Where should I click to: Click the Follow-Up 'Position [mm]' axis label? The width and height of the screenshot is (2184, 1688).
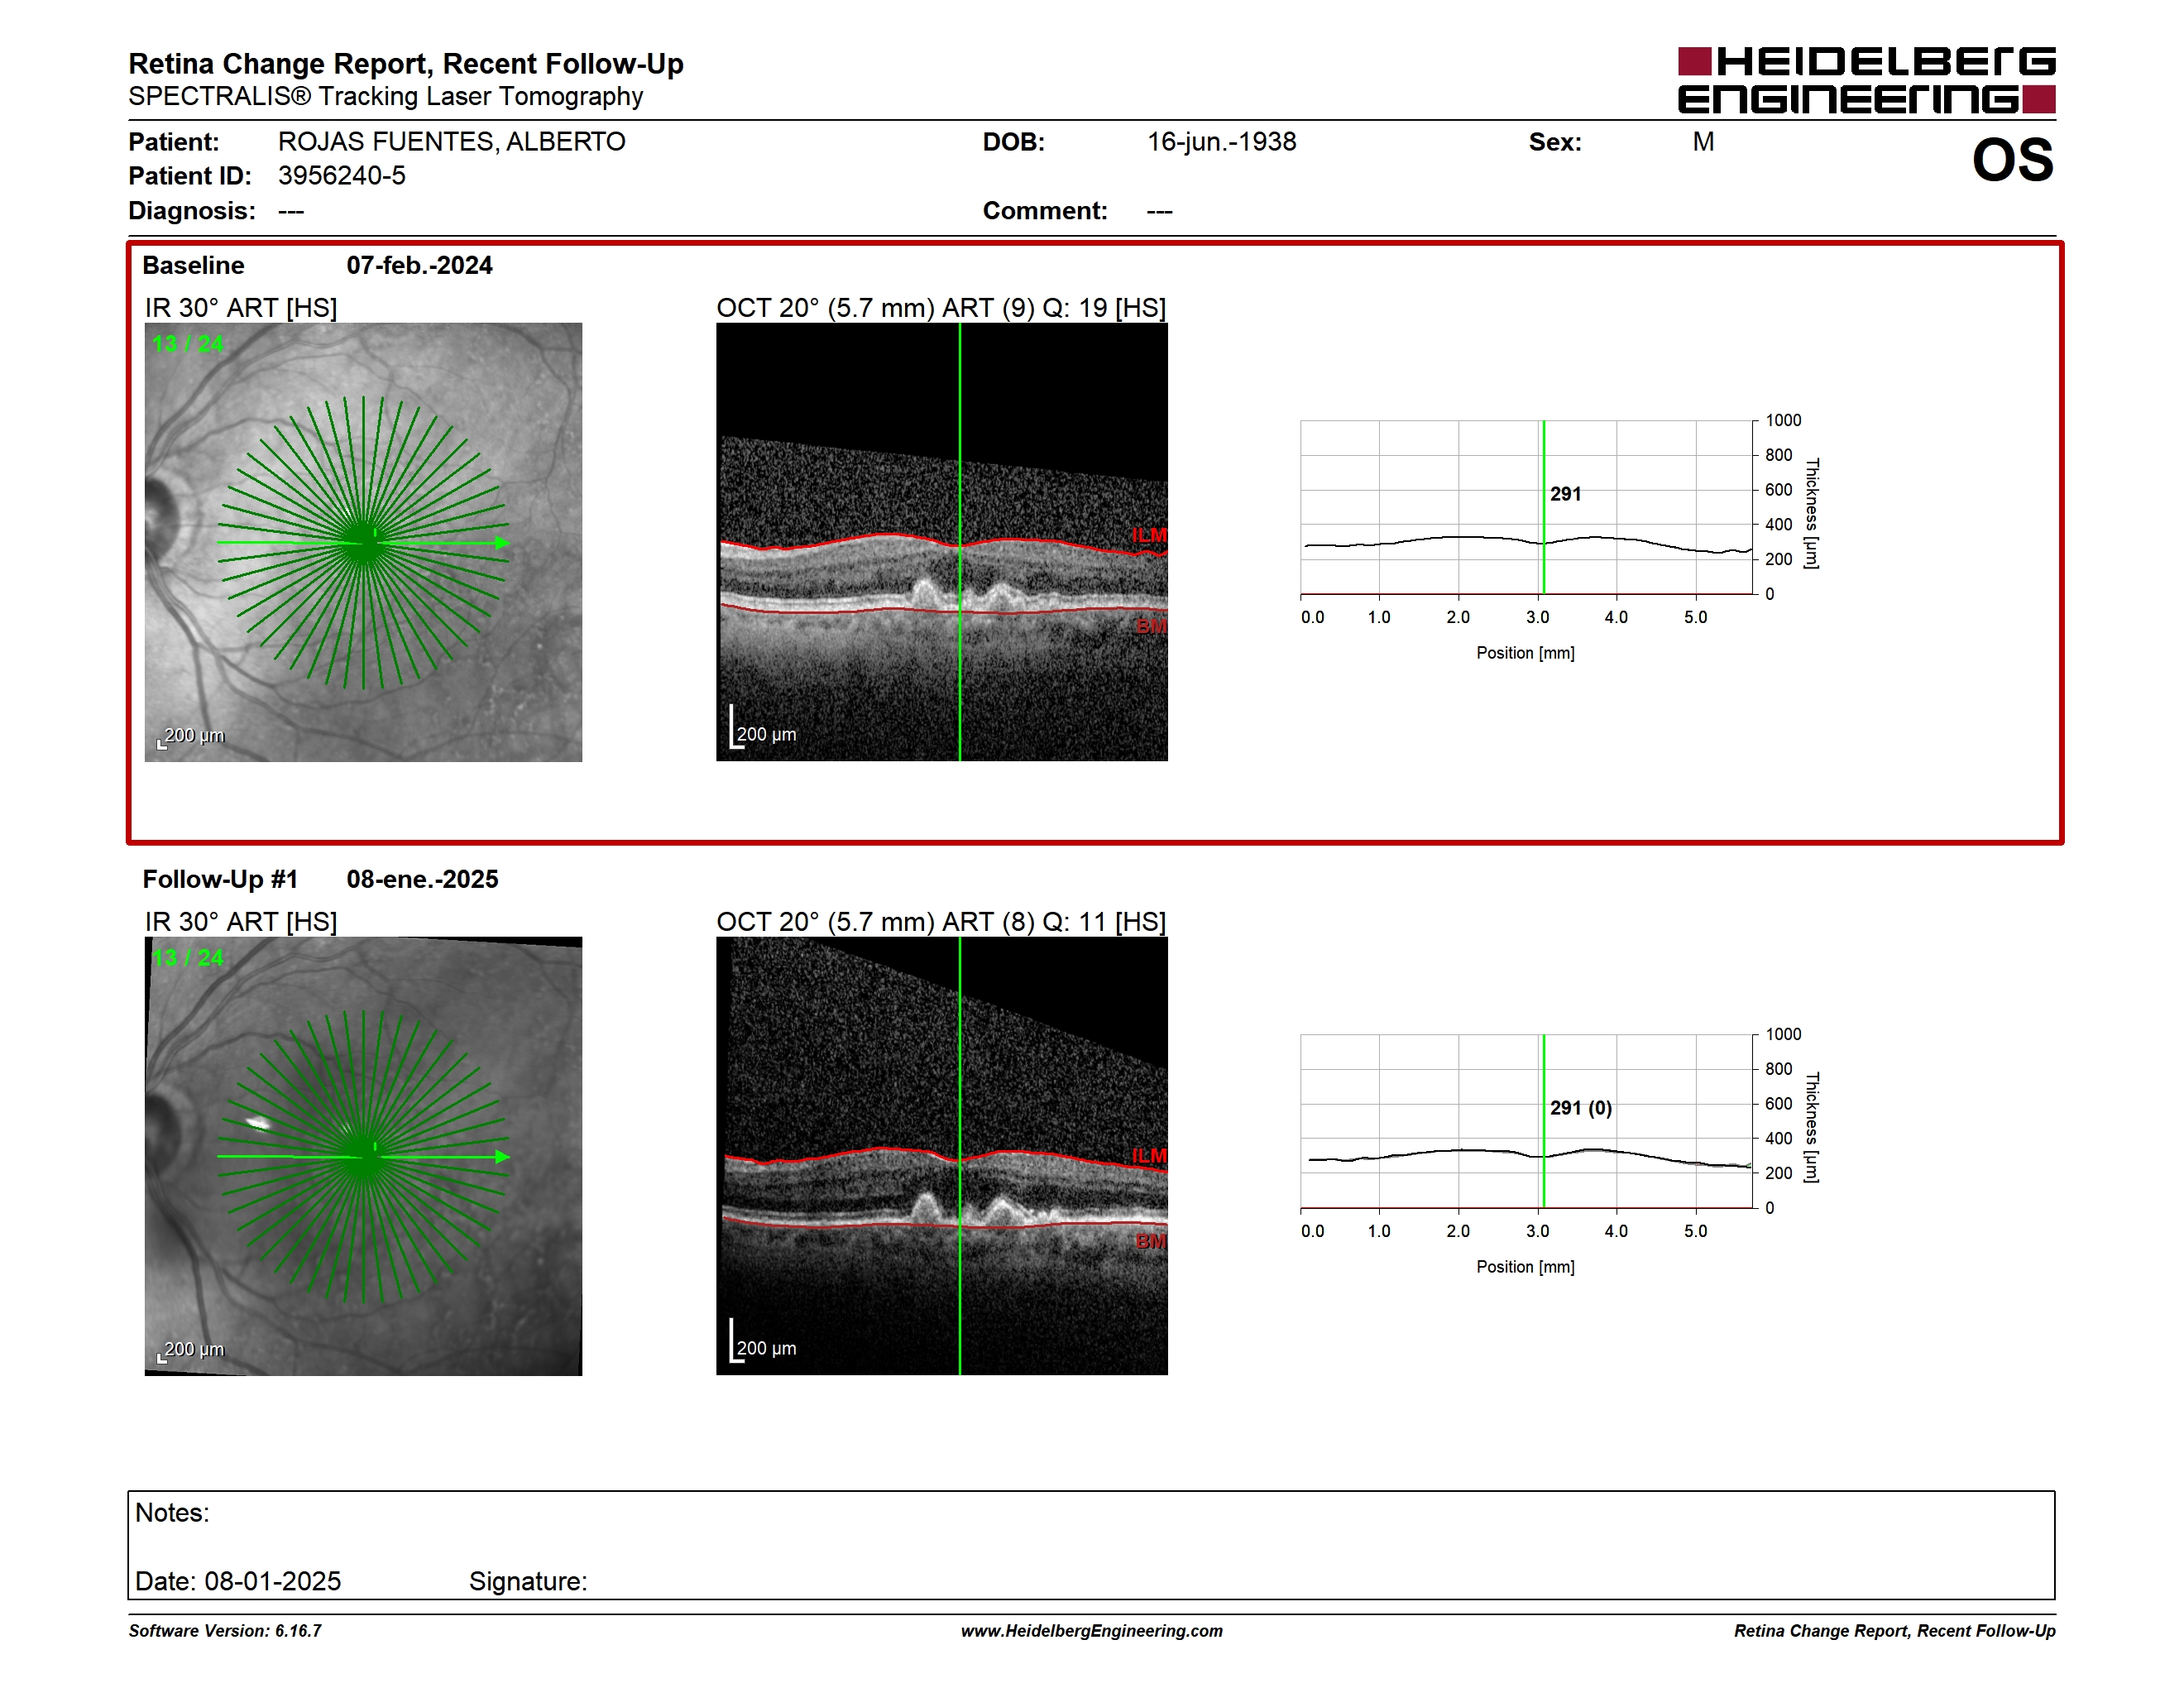[1525, 1267]
